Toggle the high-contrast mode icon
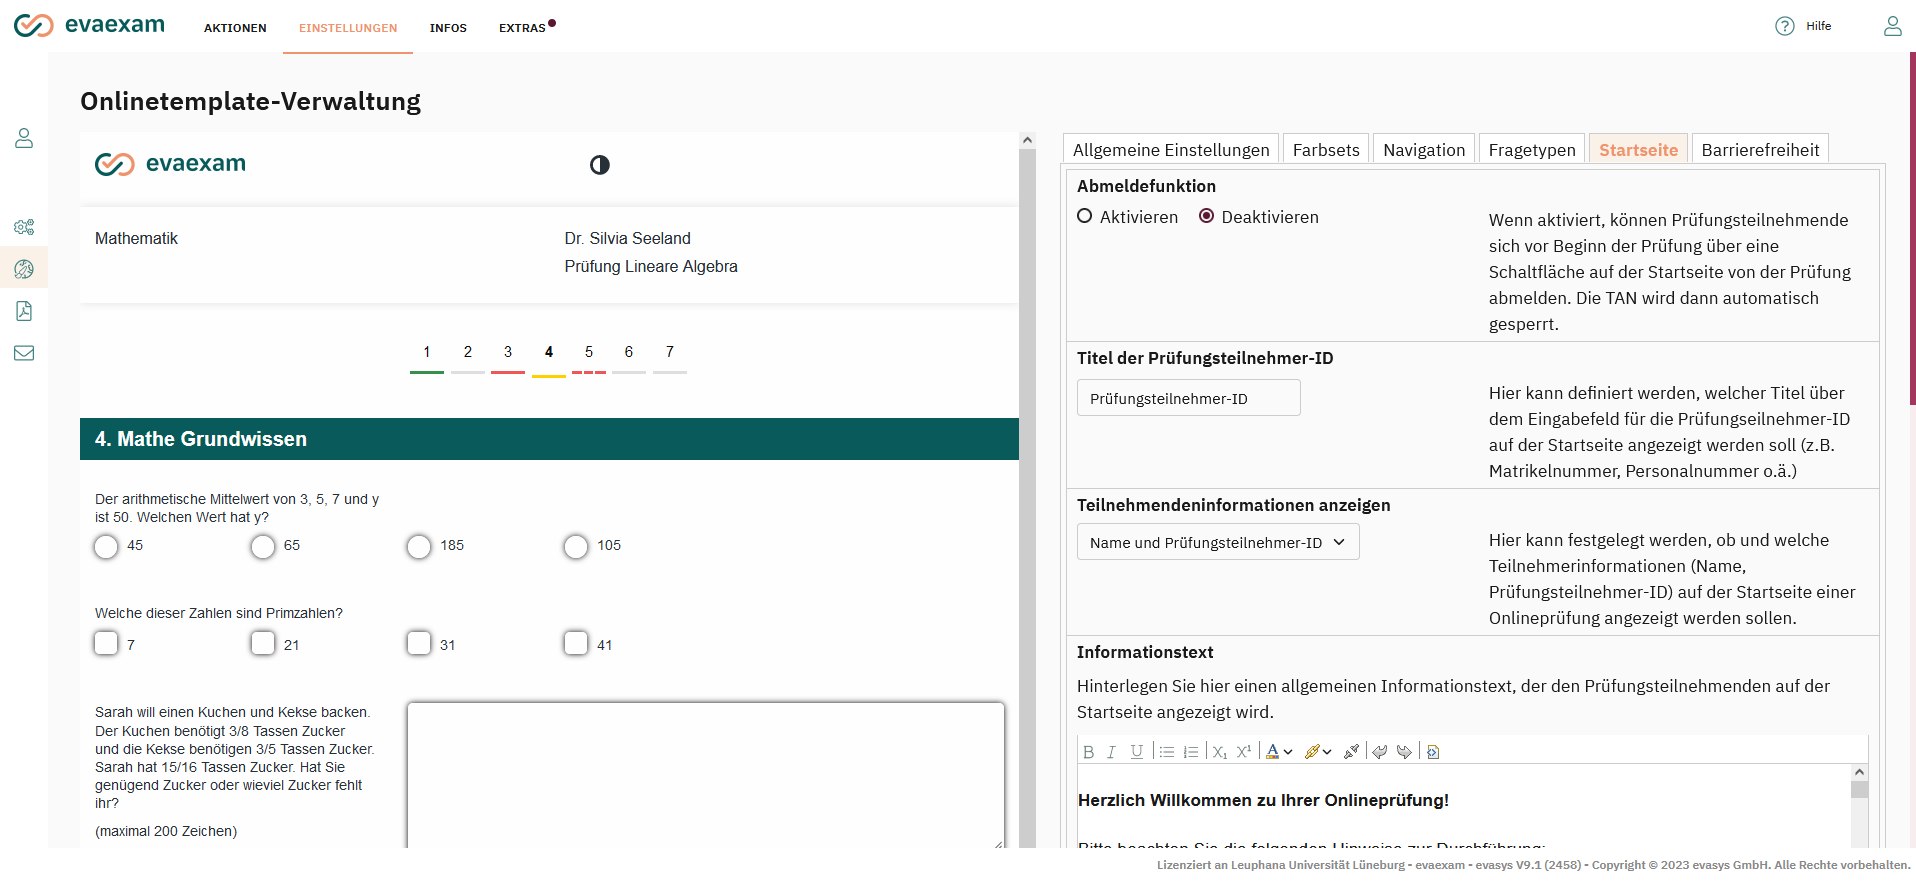The image size is (1916, 893). point(599,165)
